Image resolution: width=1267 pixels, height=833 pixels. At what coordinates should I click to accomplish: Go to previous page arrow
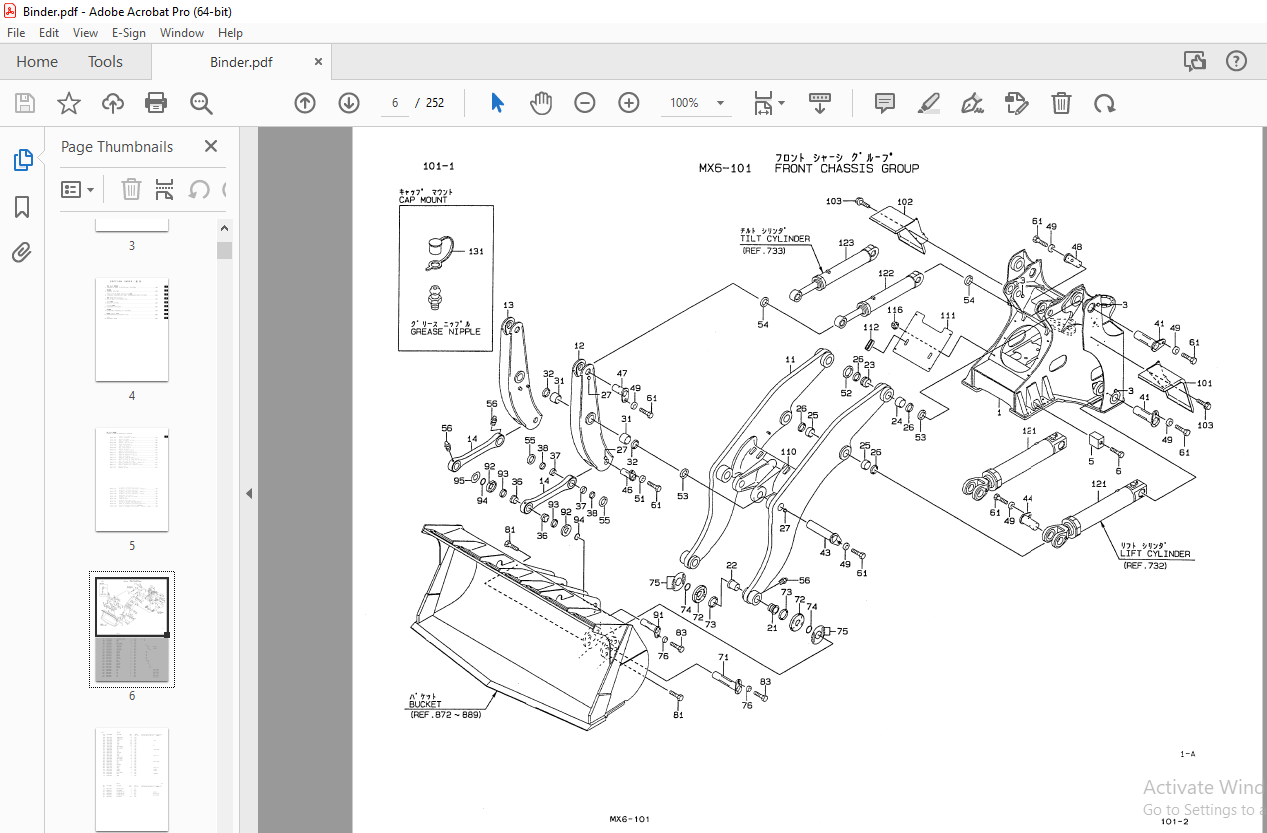point(305,103)
